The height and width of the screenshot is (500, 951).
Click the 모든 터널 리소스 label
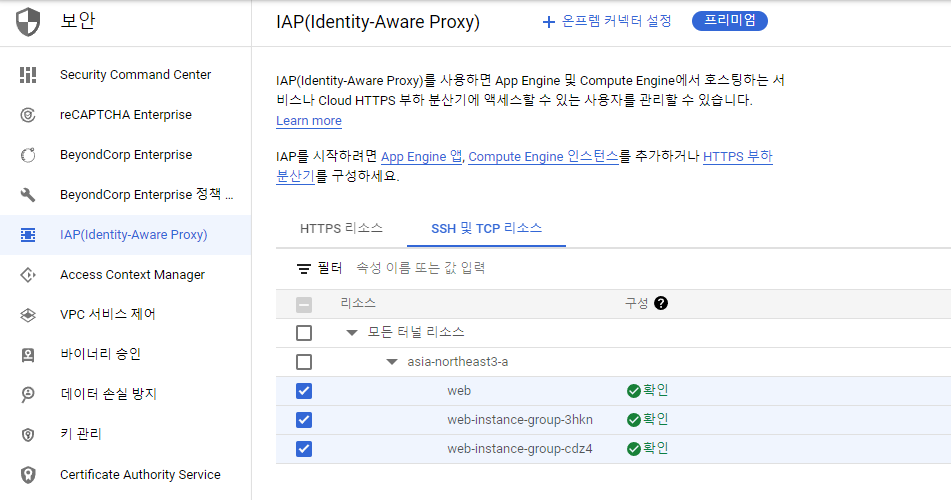[416, 332]
